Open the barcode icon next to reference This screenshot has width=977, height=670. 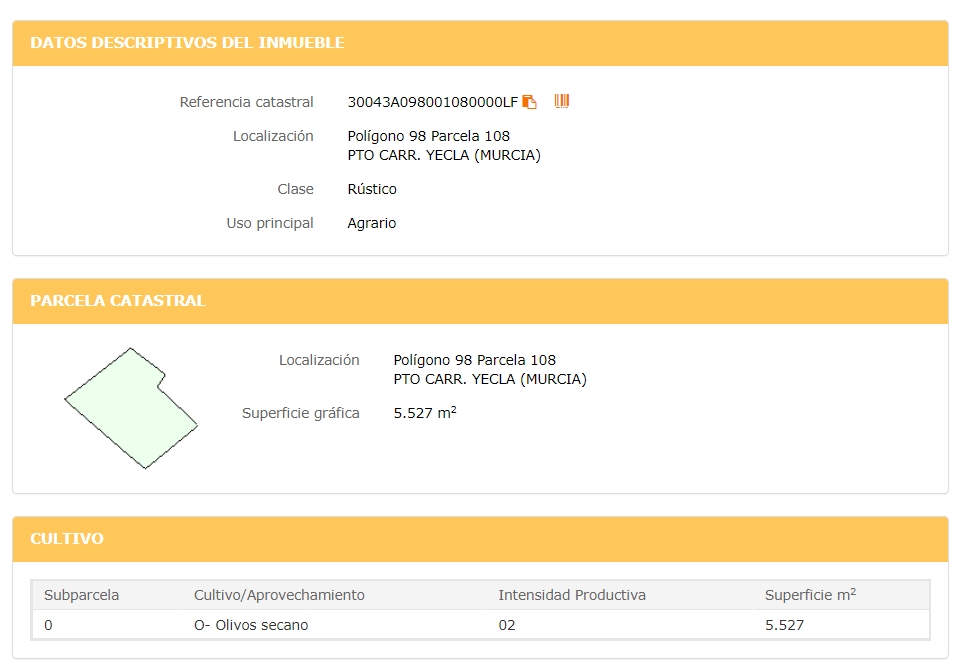[561, 101]
